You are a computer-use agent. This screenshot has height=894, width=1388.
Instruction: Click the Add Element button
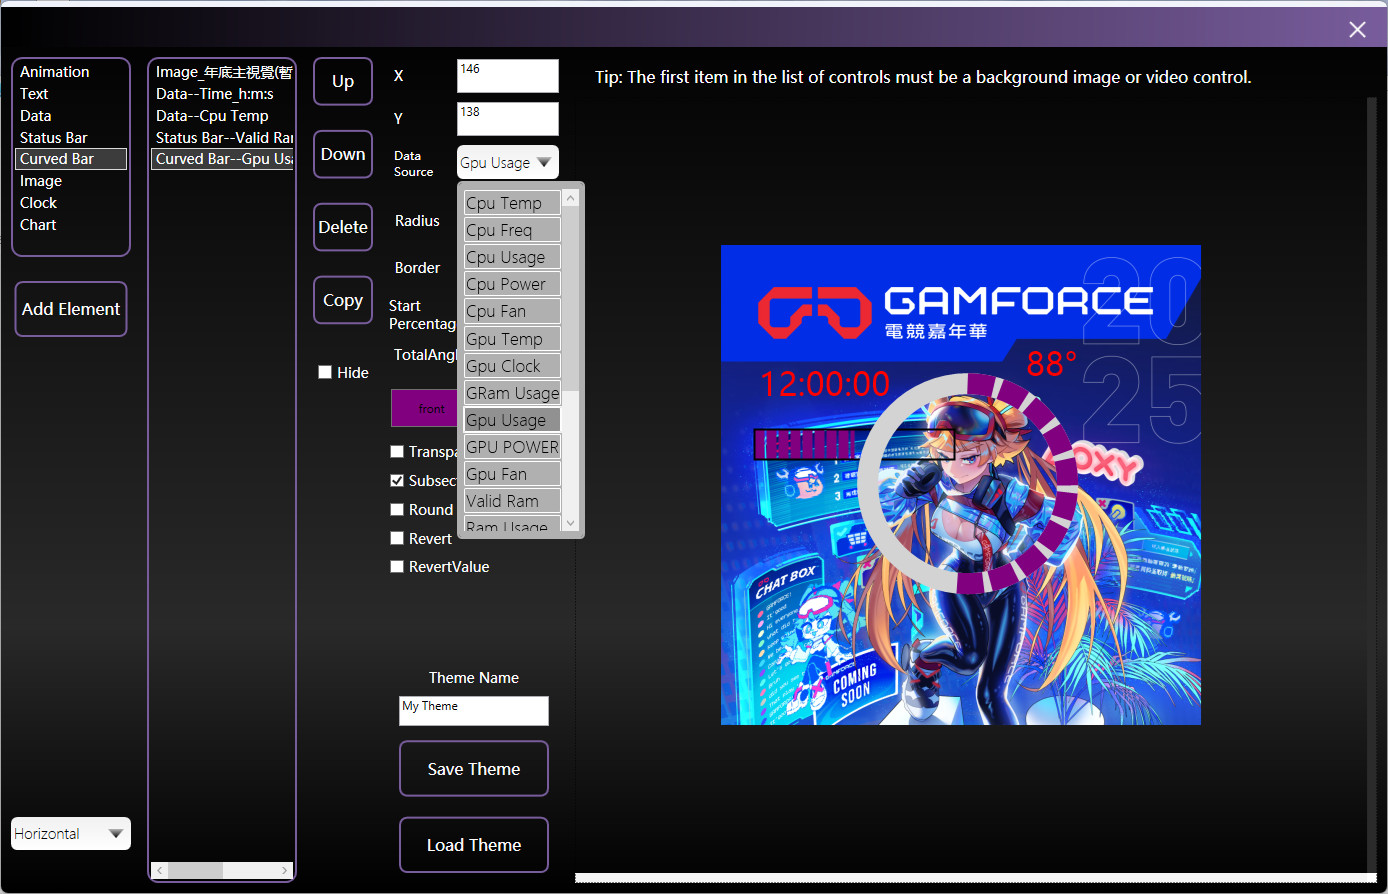coord(71,309)
